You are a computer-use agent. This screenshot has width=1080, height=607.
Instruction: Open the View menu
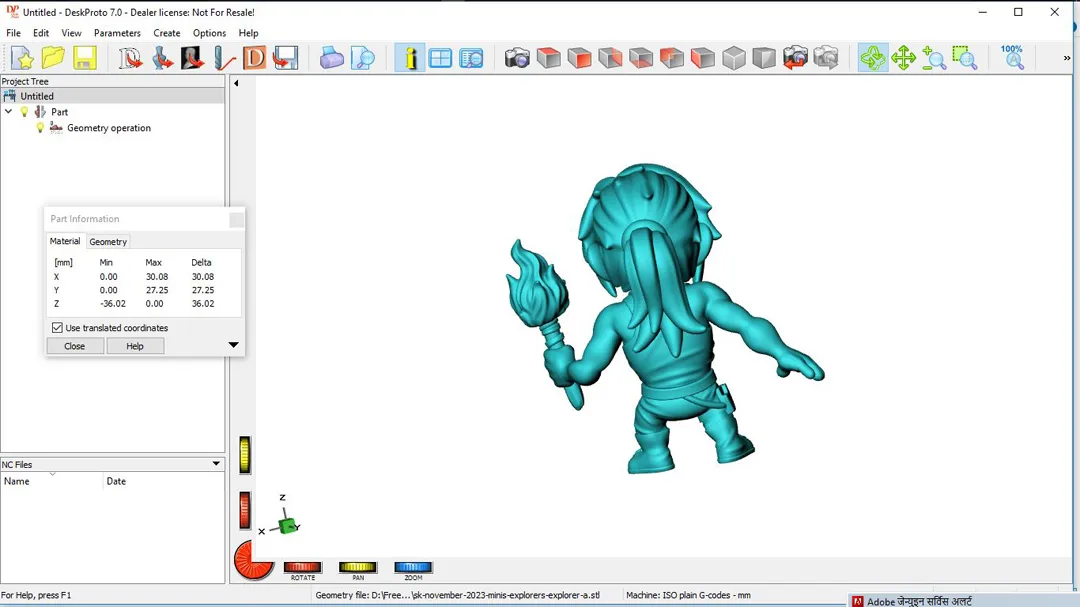pyautogui.click(x=71, y=33)
